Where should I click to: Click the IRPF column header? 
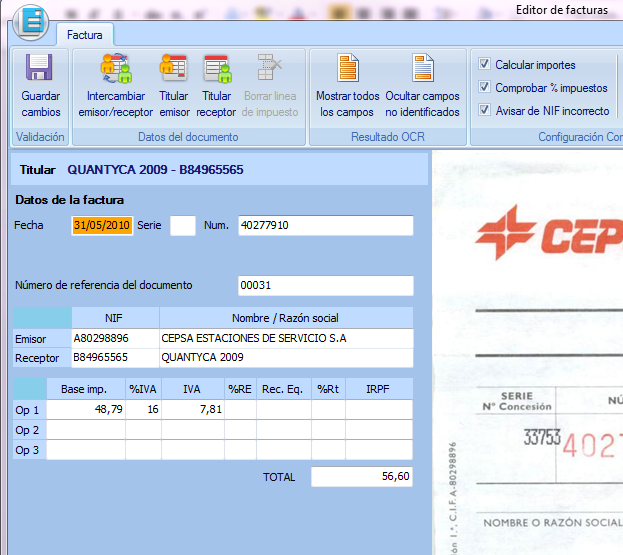[x=379, y=389]
